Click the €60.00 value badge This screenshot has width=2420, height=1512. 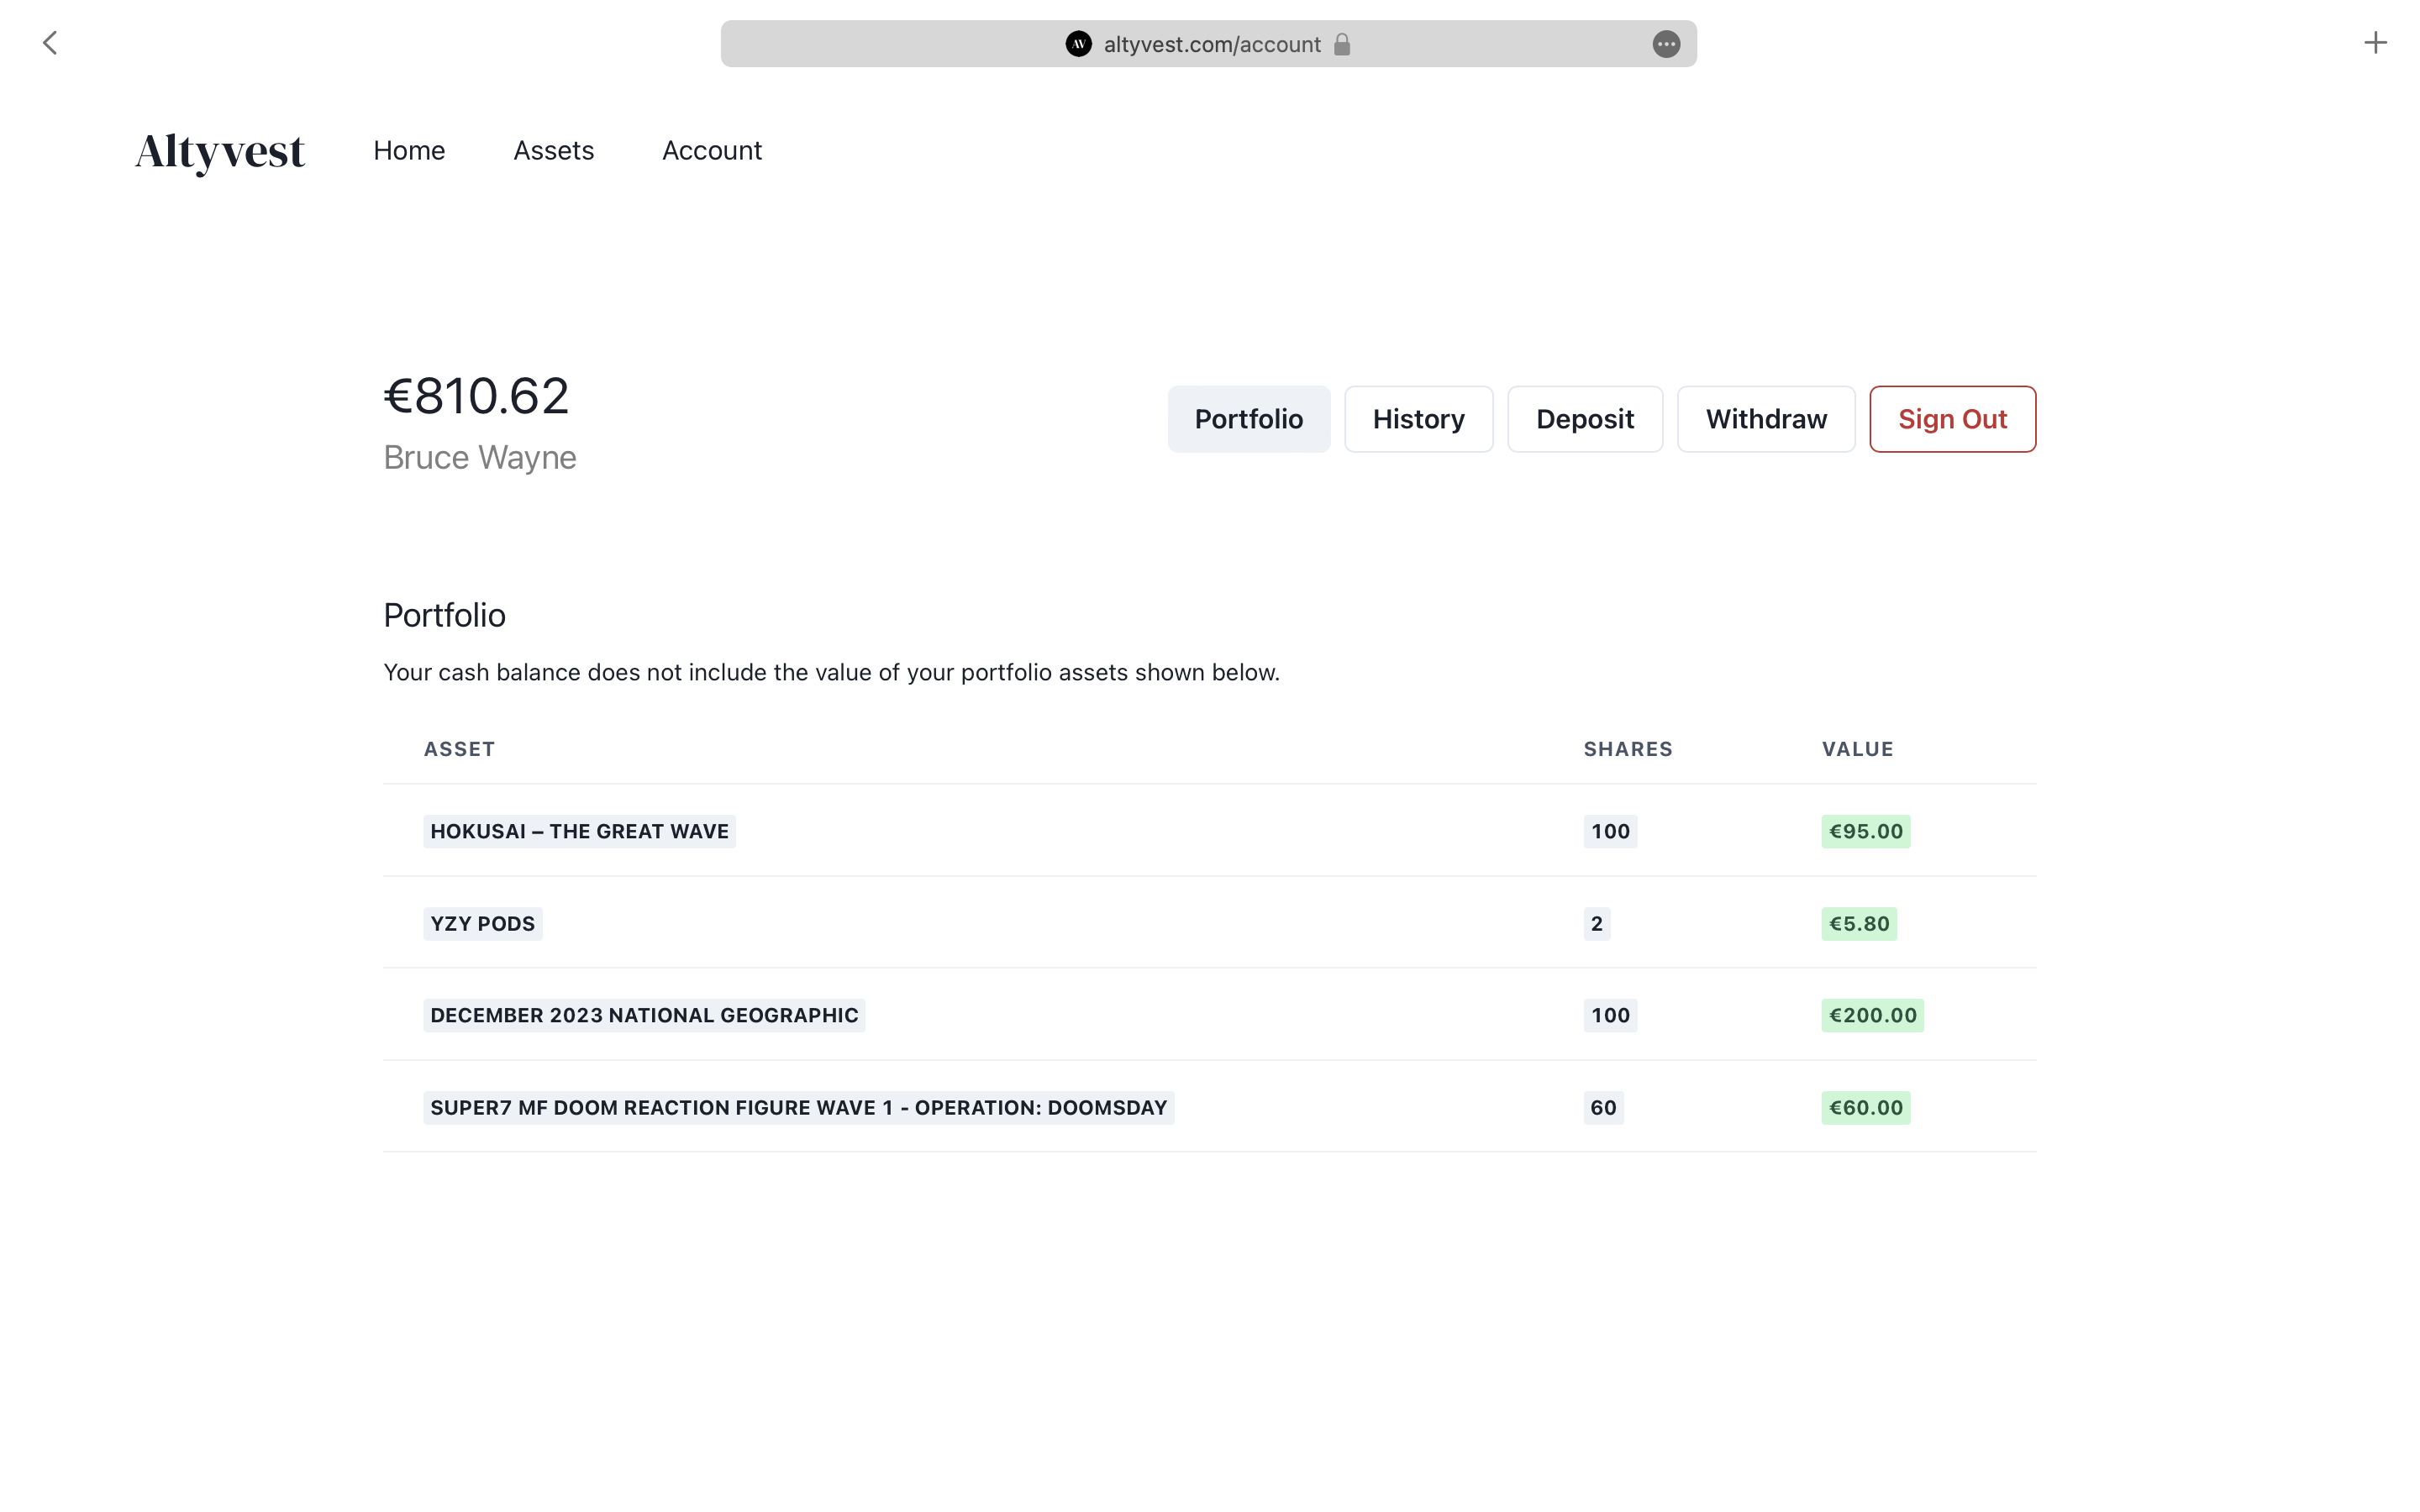pos(1865,1107)
